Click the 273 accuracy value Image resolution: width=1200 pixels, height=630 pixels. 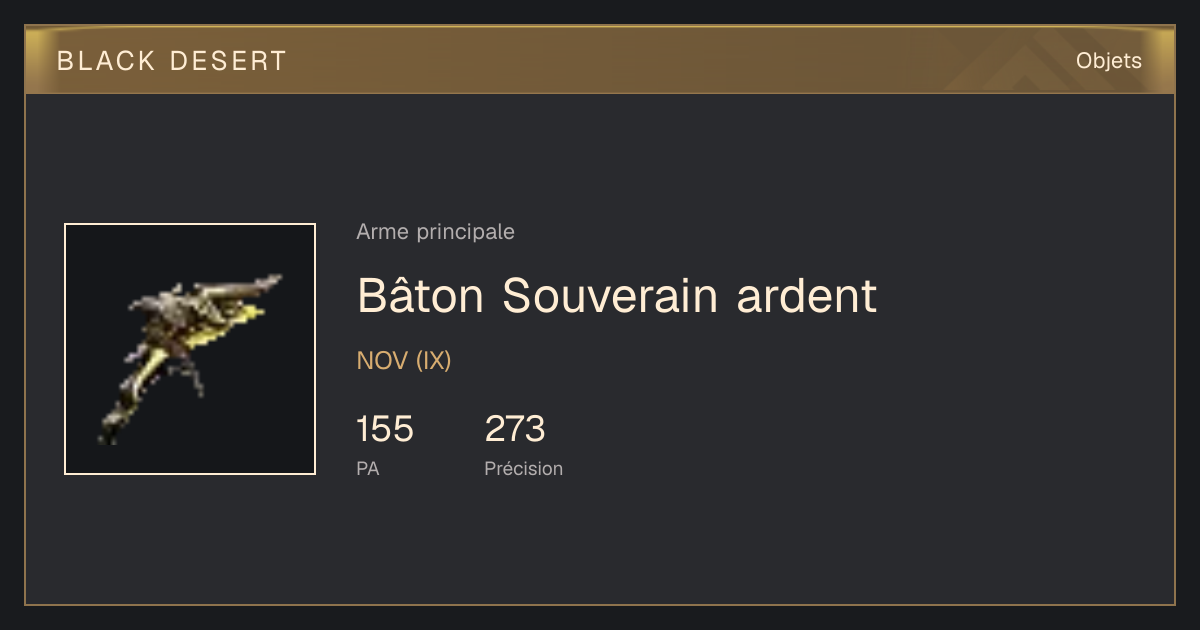point(515,429)
